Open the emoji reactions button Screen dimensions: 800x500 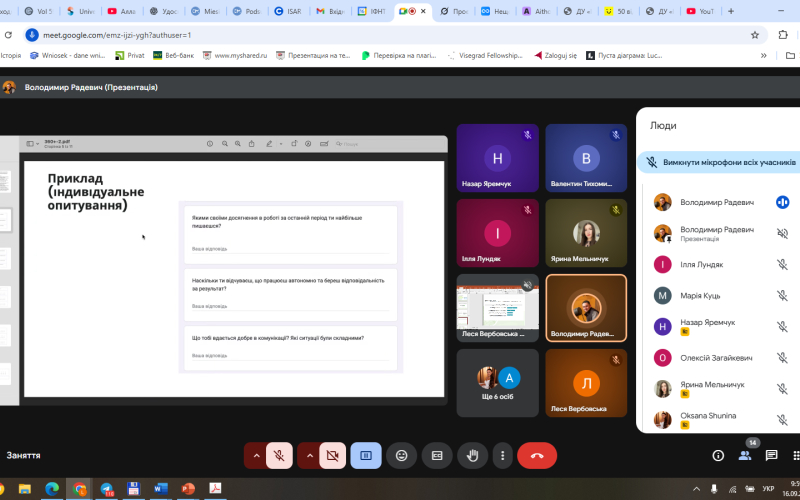402,455
